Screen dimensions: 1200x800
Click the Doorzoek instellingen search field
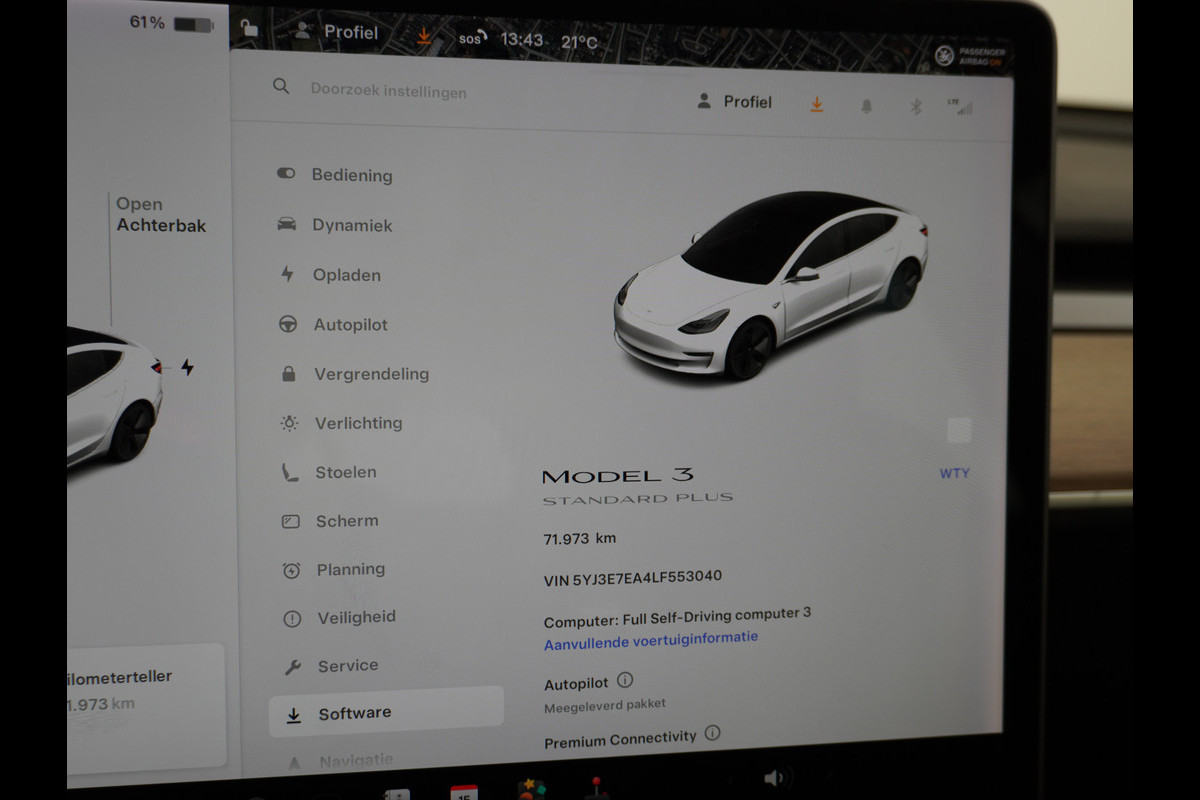[x=388, y=91]
